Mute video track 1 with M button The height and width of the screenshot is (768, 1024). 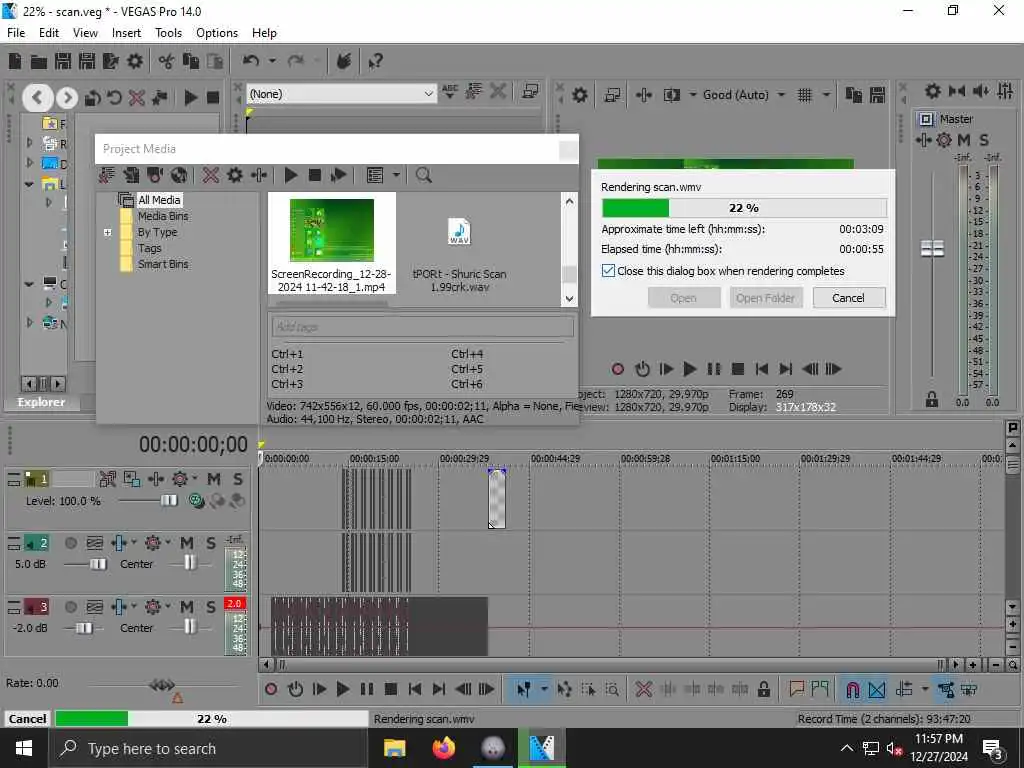(x=214, y=479)
